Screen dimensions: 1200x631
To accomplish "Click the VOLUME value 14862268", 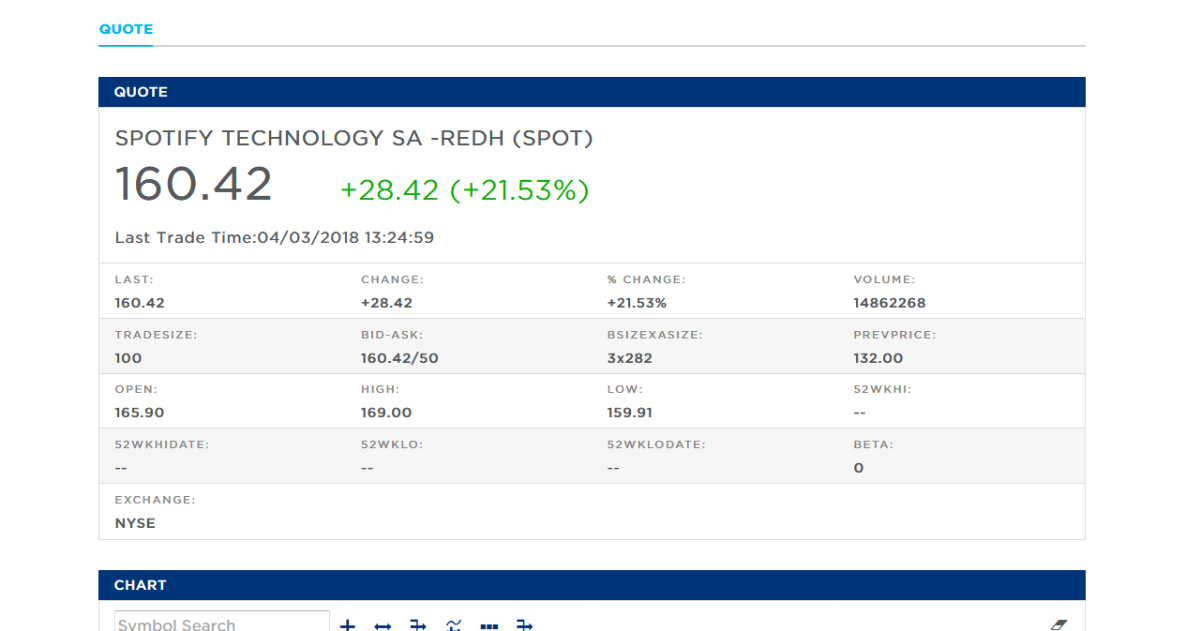I will pos(889,303).
